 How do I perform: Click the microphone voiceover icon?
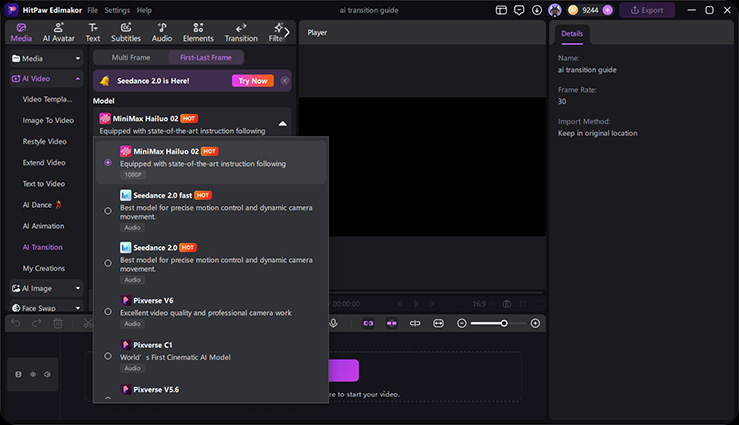(334, 323)
